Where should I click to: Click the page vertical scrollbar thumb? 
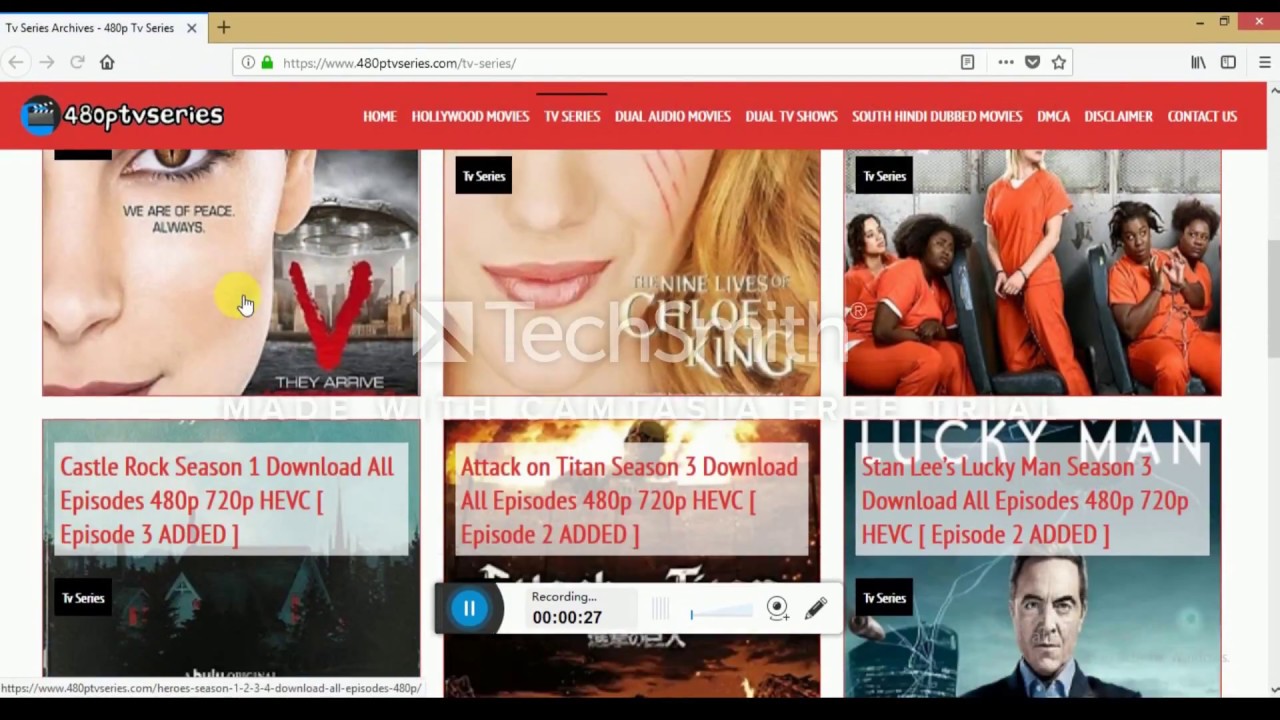(1272, 298)
